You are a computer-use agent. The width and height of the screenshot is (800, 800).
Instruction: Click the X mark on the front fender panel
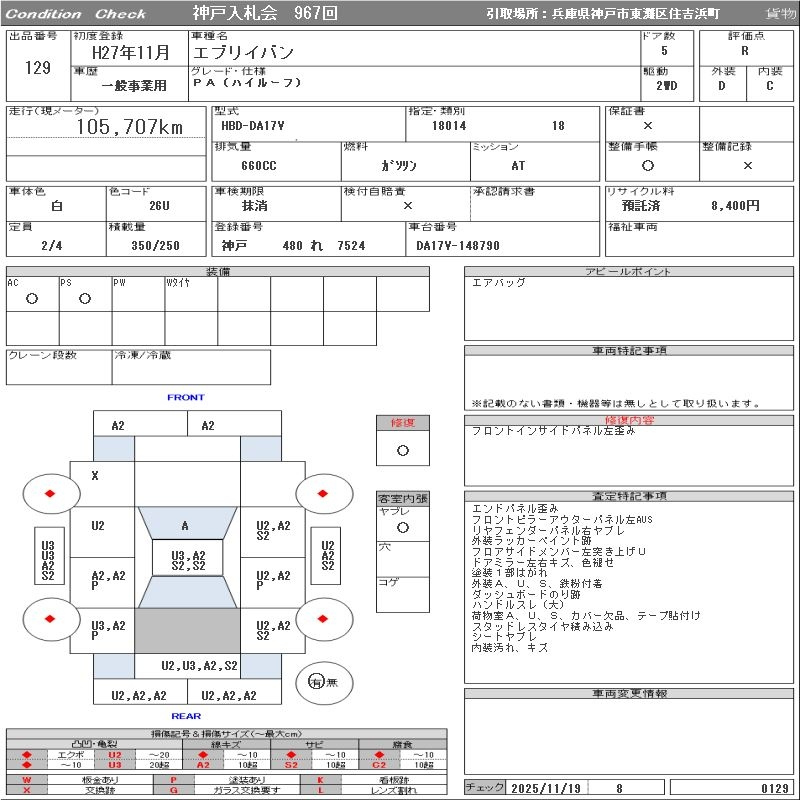[95, 476]
